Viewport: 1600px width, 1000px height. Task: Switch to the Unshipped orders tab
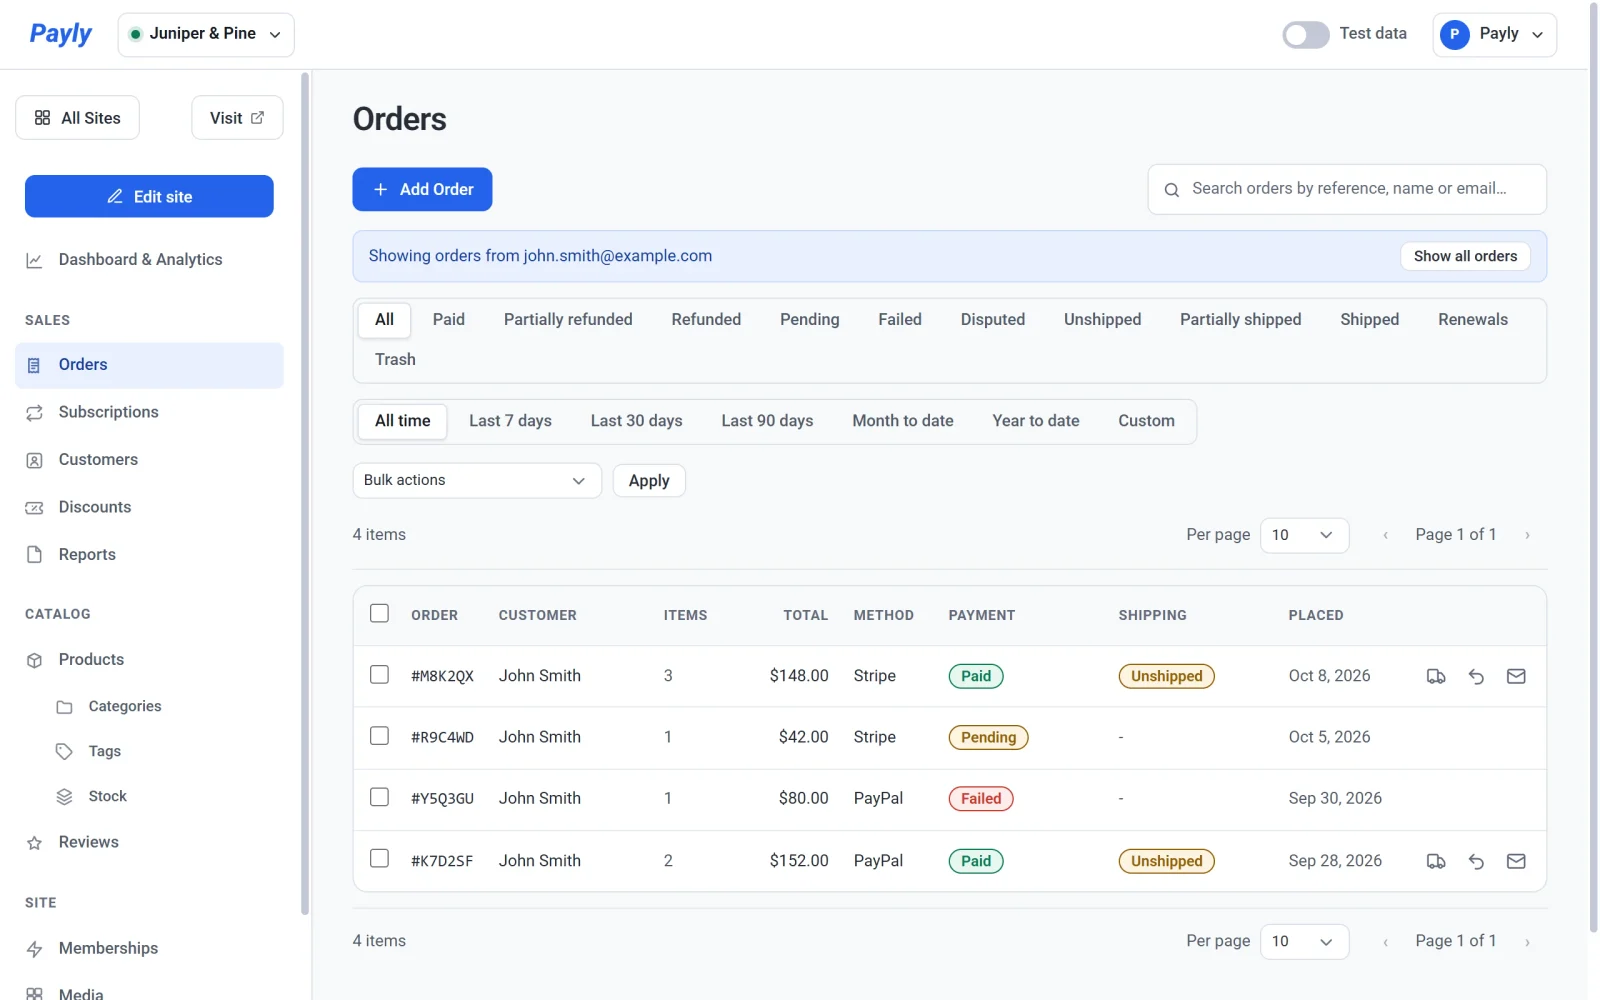(1102, 320)
